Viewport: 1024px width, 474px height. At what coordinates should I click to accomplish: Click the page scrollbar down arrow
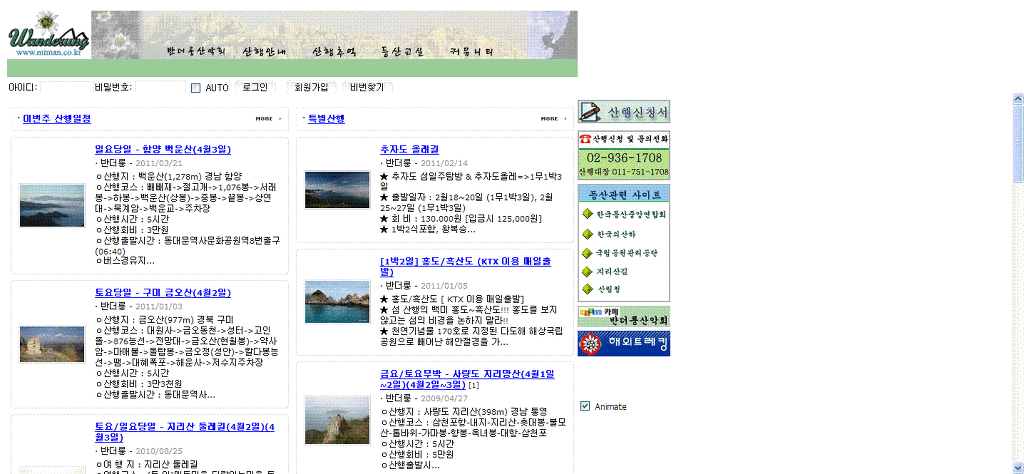(x=1018, y=468)
